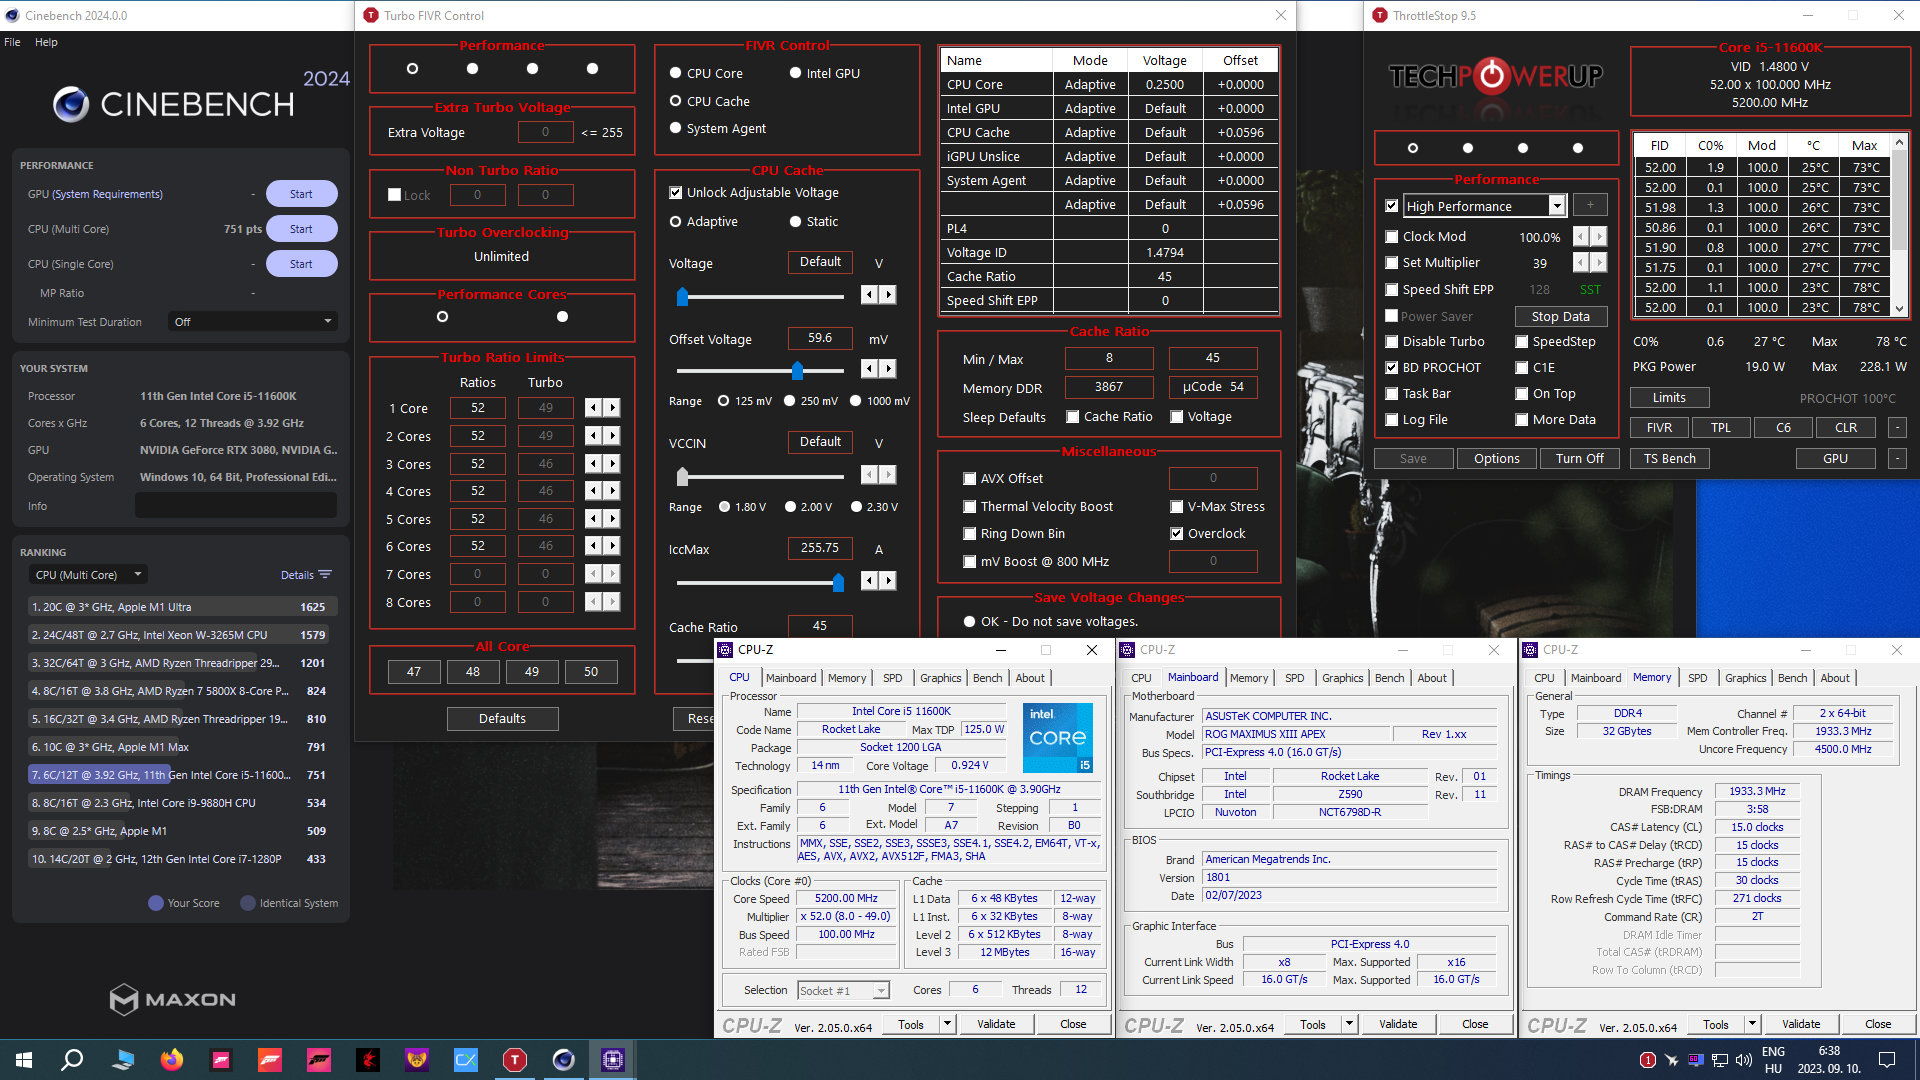Click the airplane tray icon
This screenshot has height=1080, width=1920.
point(1672,1060)
